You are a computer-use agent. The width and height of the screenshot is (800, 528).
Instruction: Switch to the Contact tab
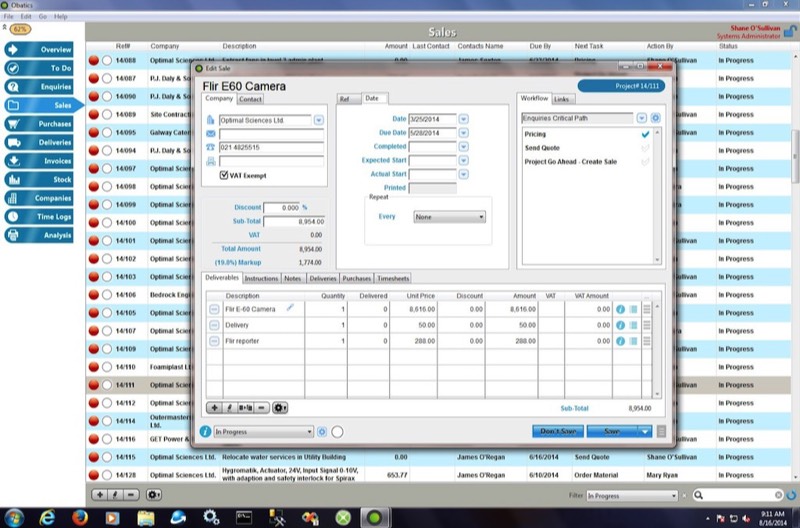tap(250, 99)
